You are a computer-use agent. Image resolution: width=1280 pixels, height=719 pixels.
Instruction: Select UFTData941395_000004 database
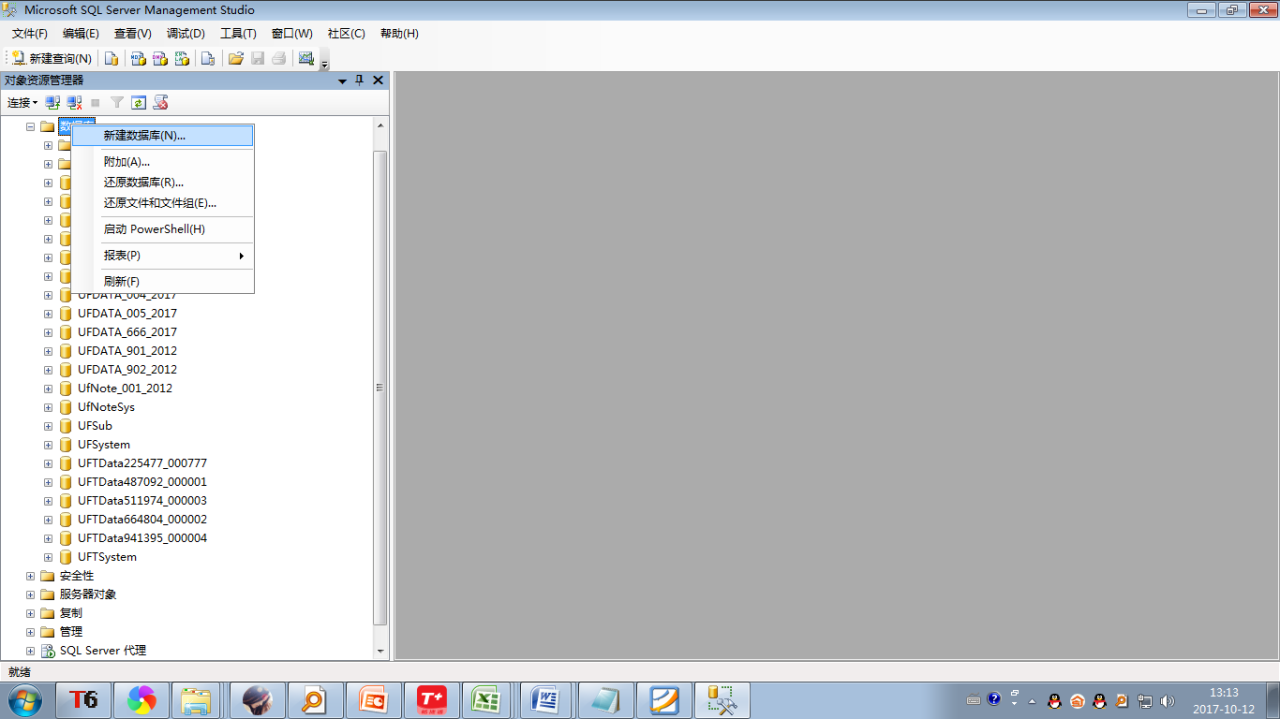[142, 538]
